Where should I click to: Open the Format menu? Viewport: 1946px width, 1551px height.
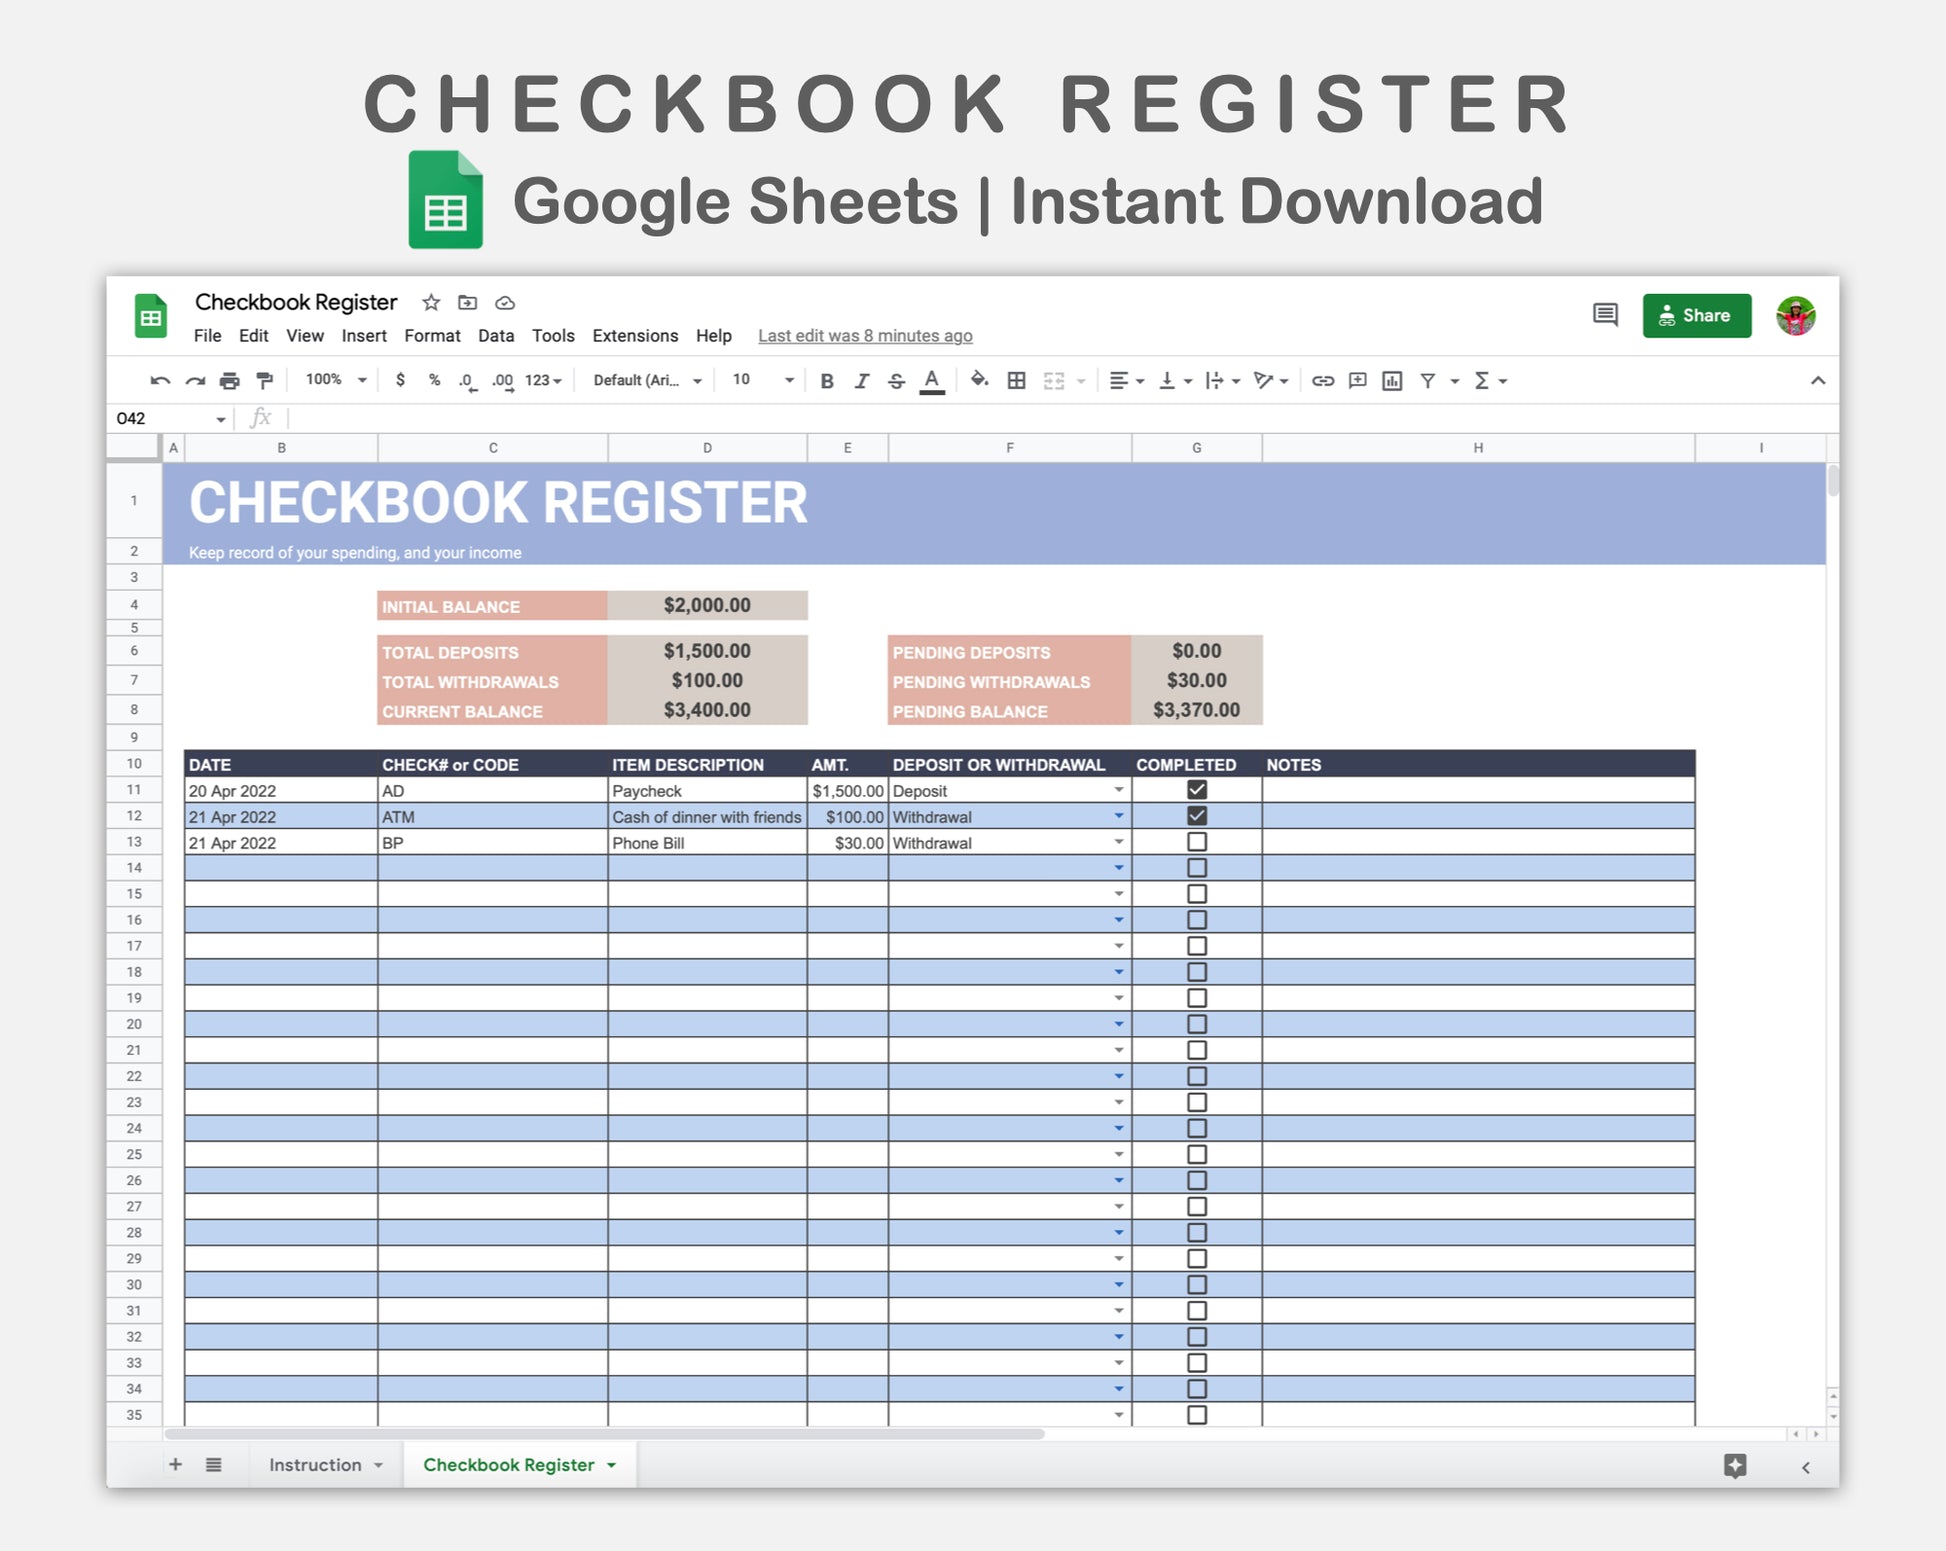tap(432, 336)
